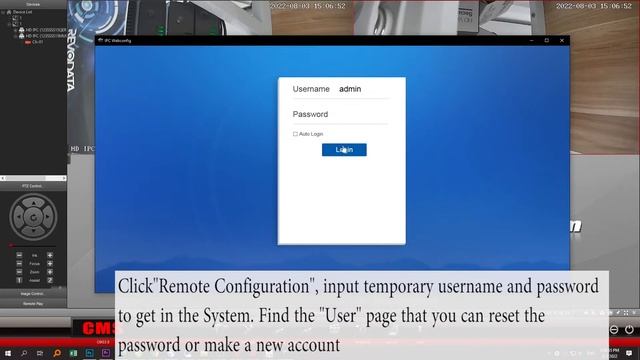640x360 pixels.
Task: Expand the Device List root node
Action: coord(3,12)
